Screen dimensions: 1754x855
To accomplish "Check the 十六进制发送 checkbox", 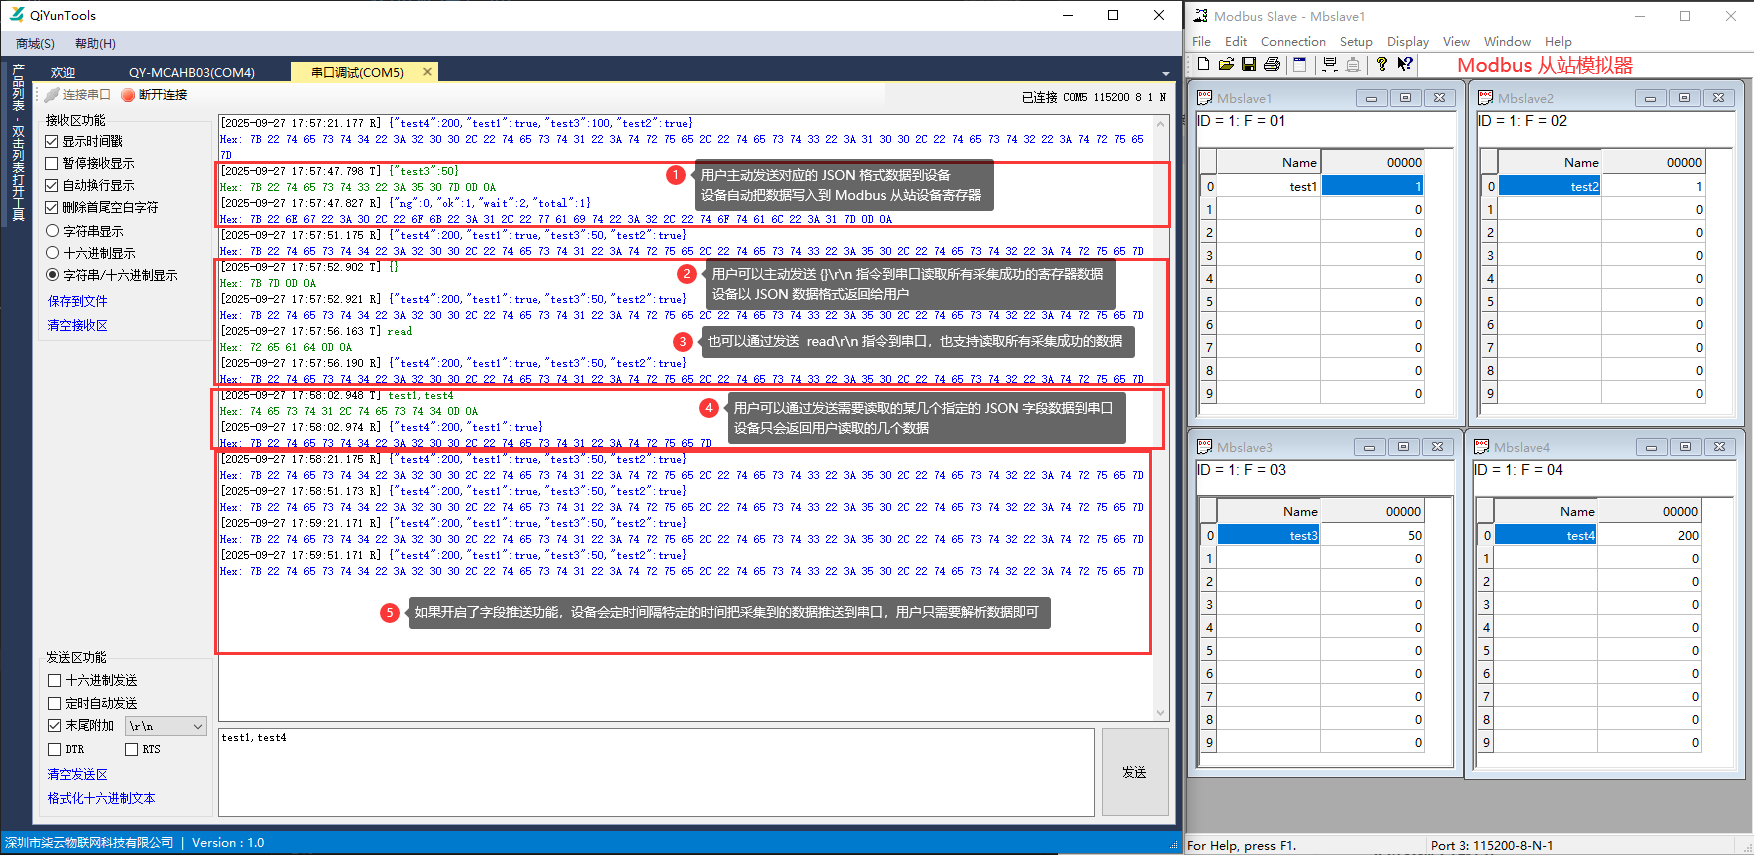I will [55, 680].
